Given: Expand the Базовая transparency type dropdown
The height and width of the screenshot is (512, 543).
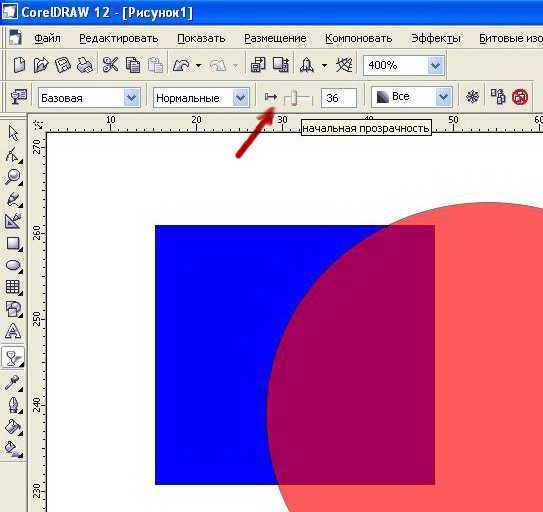Looking at the screenshot, I should click(x=132, y=98).
